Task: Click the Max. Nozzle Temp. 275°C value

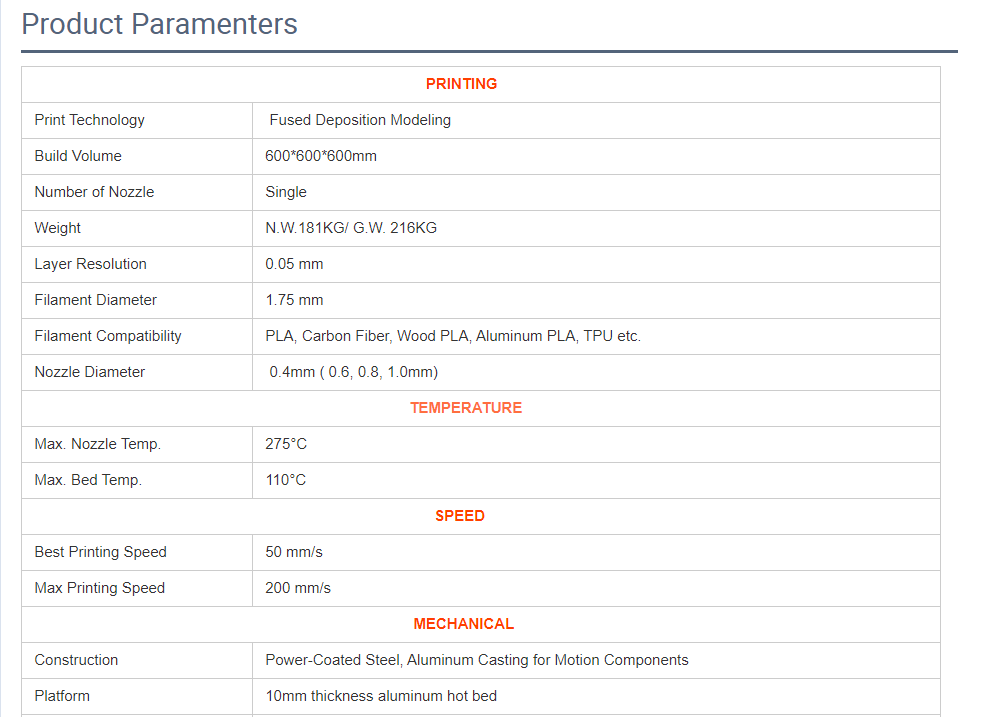Action: click(x=286, y=444)
